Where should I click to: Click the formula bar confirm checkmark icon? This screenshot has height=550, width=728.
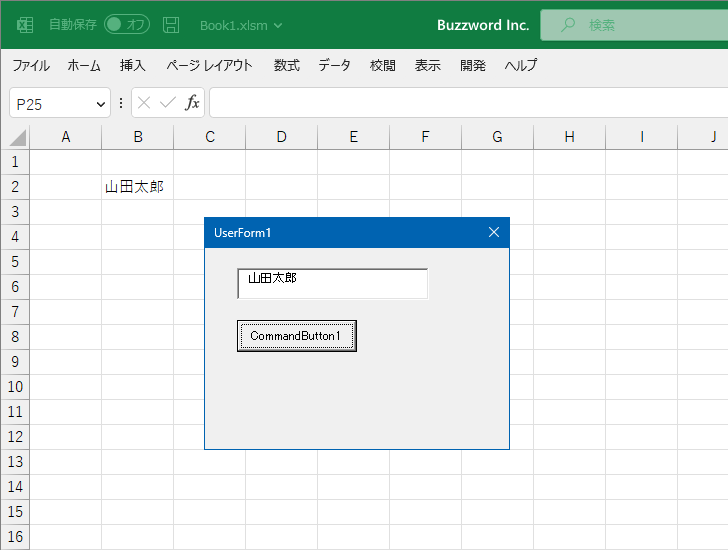(x=168, y=102)
